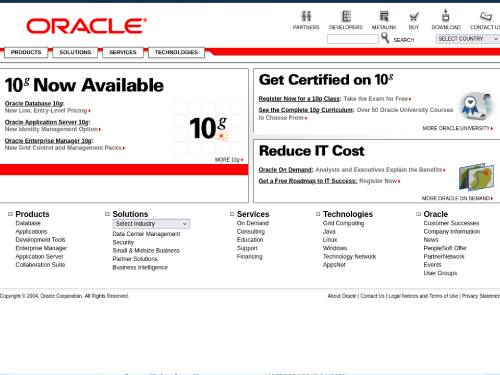The height and width of the screenshot is (375, 500).
Task: Open Enterprise Manager under Products
Action: pos(41,248)
